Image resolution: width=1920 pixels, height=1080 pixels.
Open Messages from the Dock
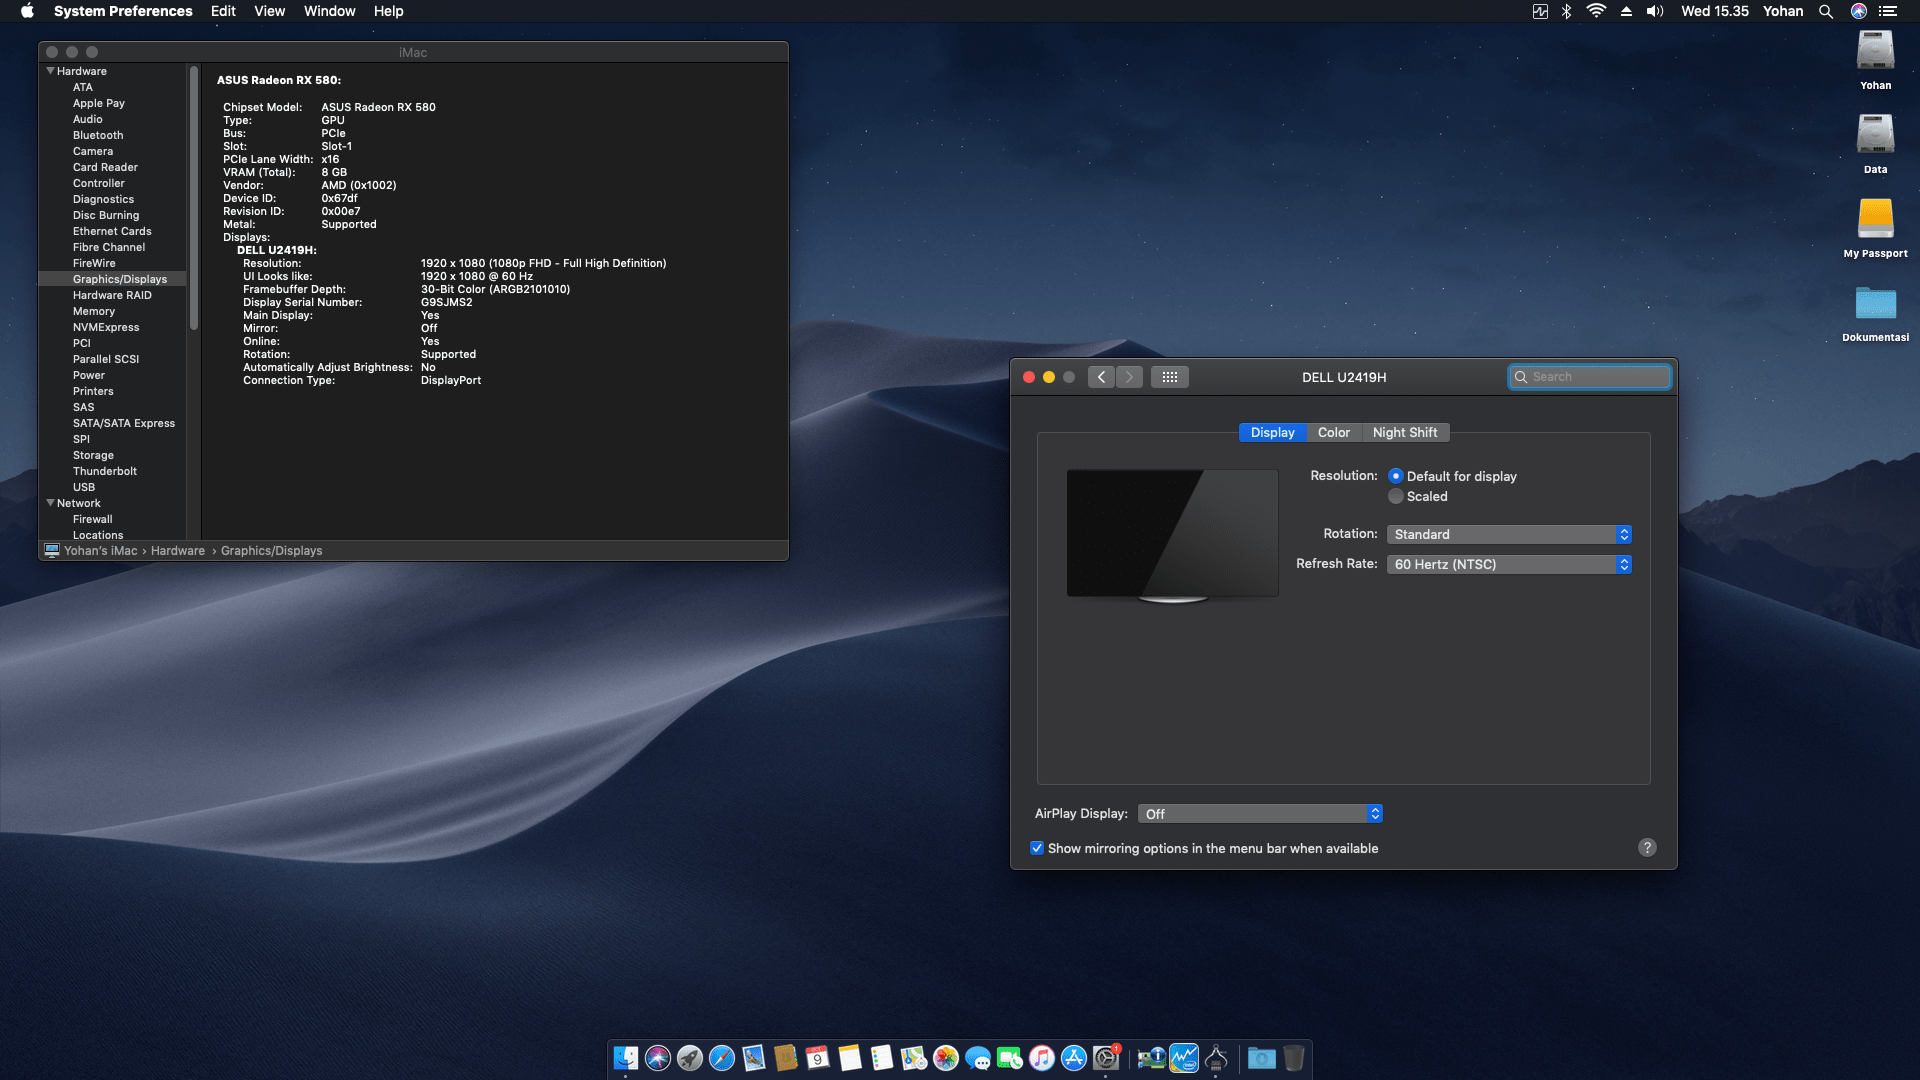click(978, 1057)
